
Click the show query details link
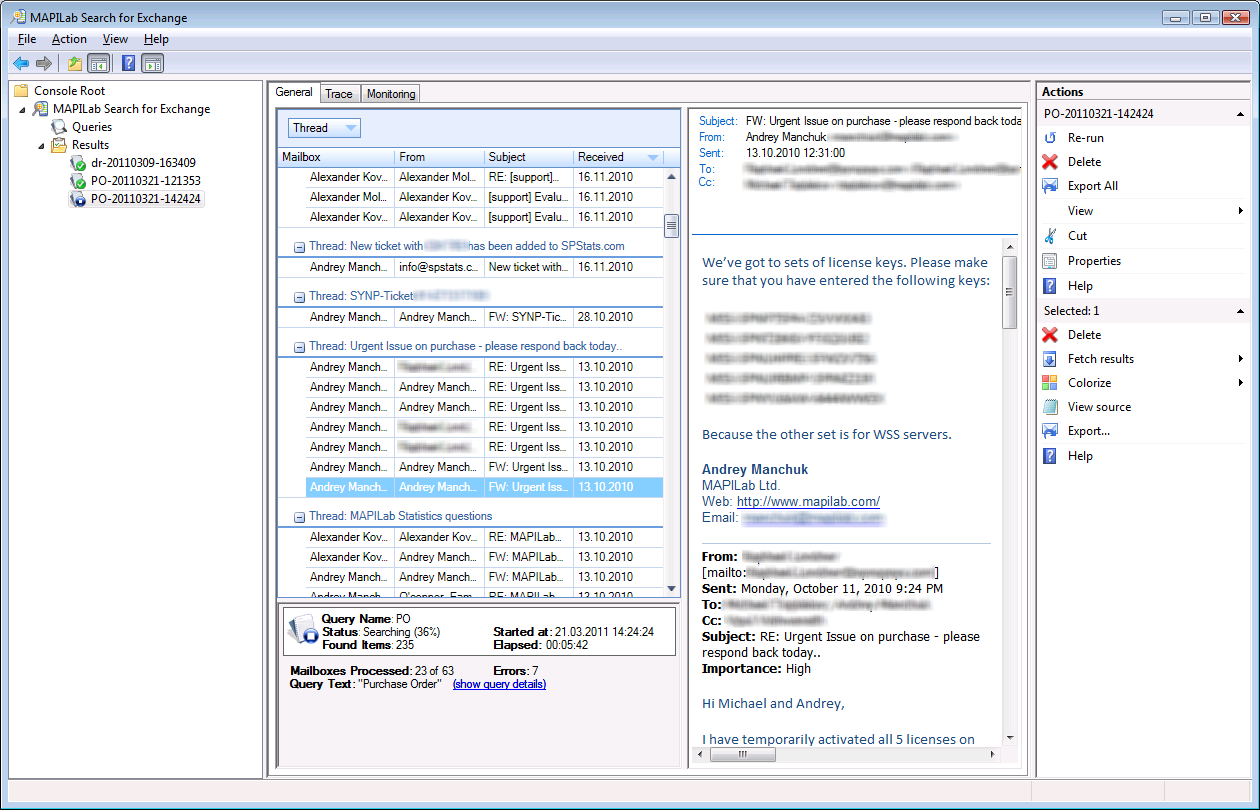pyautogui.click(x=499, y=684)
